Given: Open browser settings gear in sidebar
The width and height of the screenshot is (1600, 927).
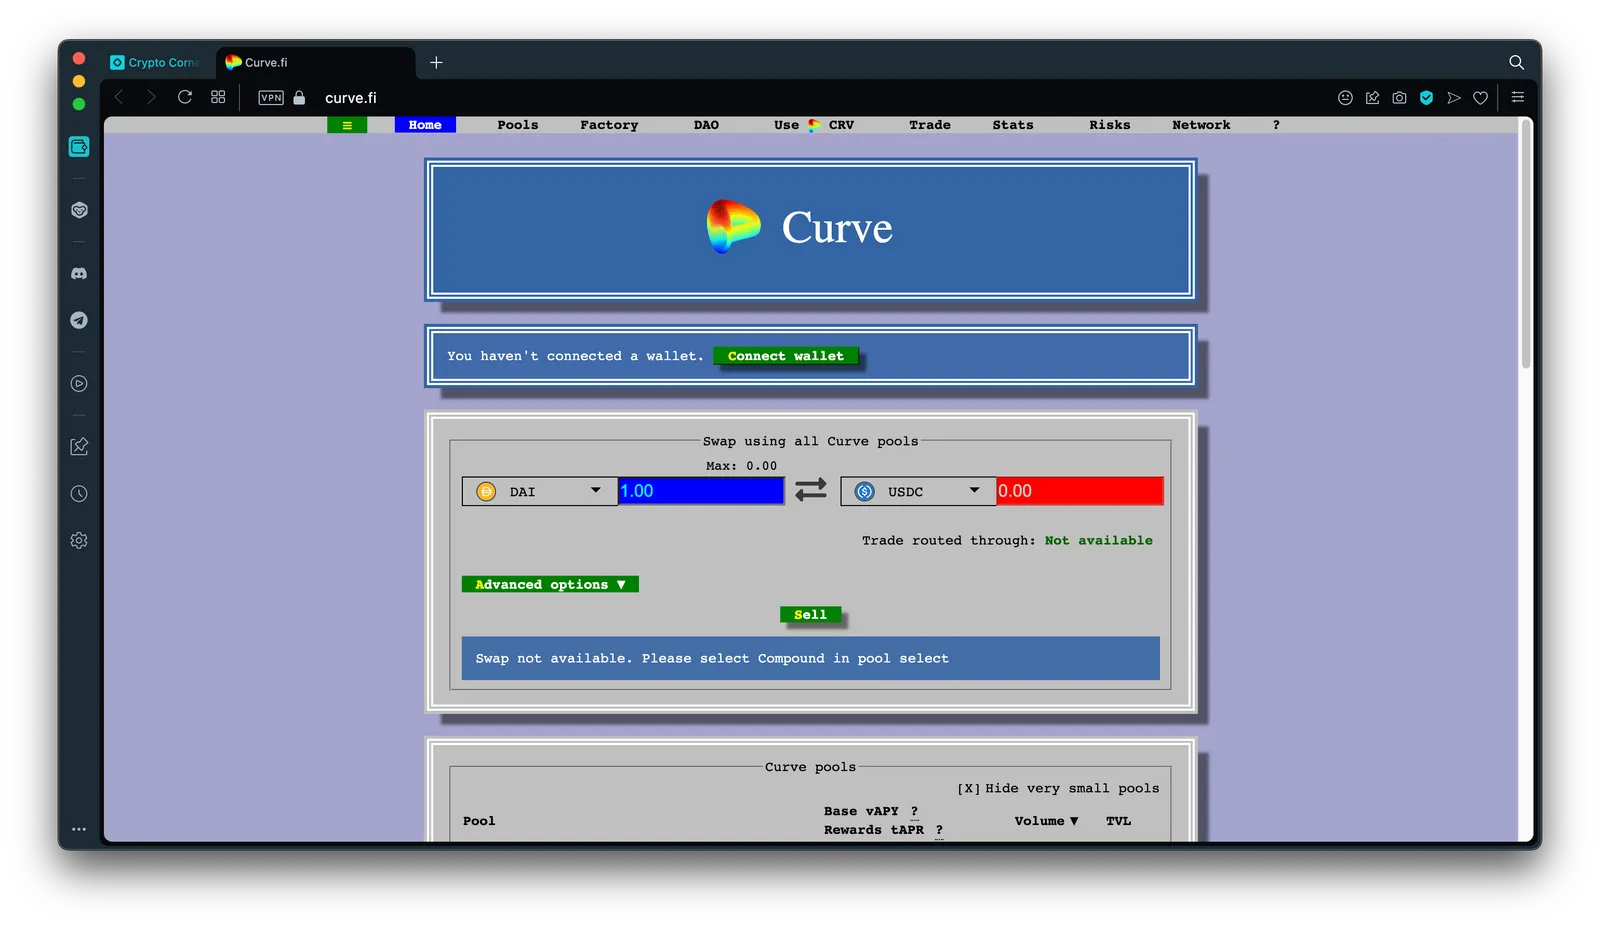Looking at the screenshot, I should click(79, 540).
